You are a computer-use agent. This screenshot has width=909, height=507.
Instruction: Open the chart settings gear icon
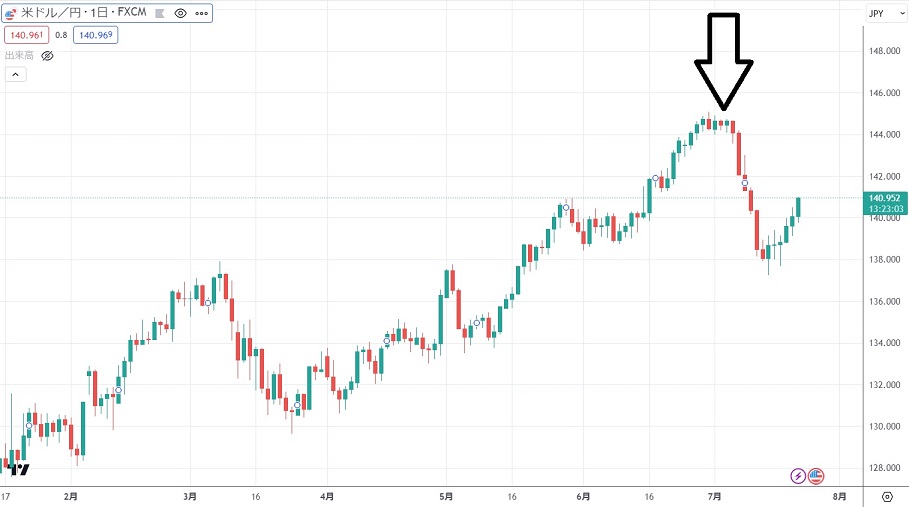coord(886,496)
